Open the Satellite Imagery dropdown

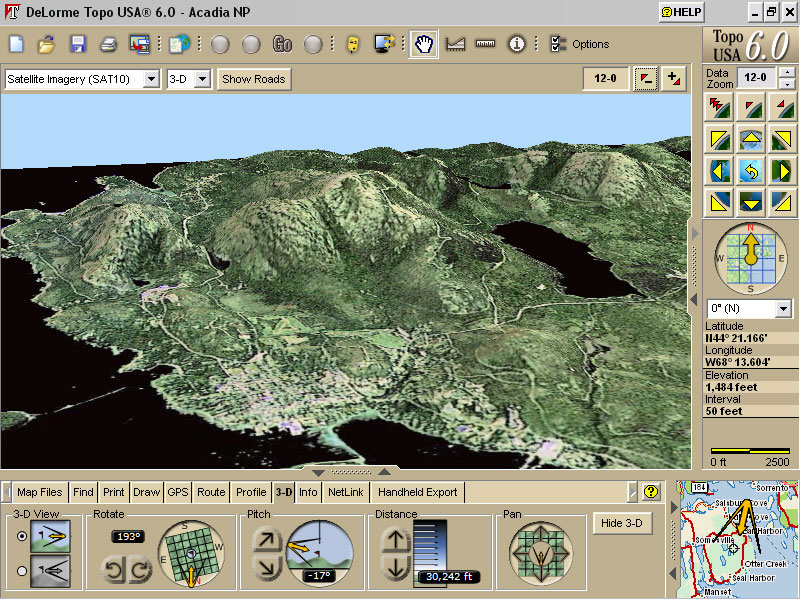pos(151,79)
